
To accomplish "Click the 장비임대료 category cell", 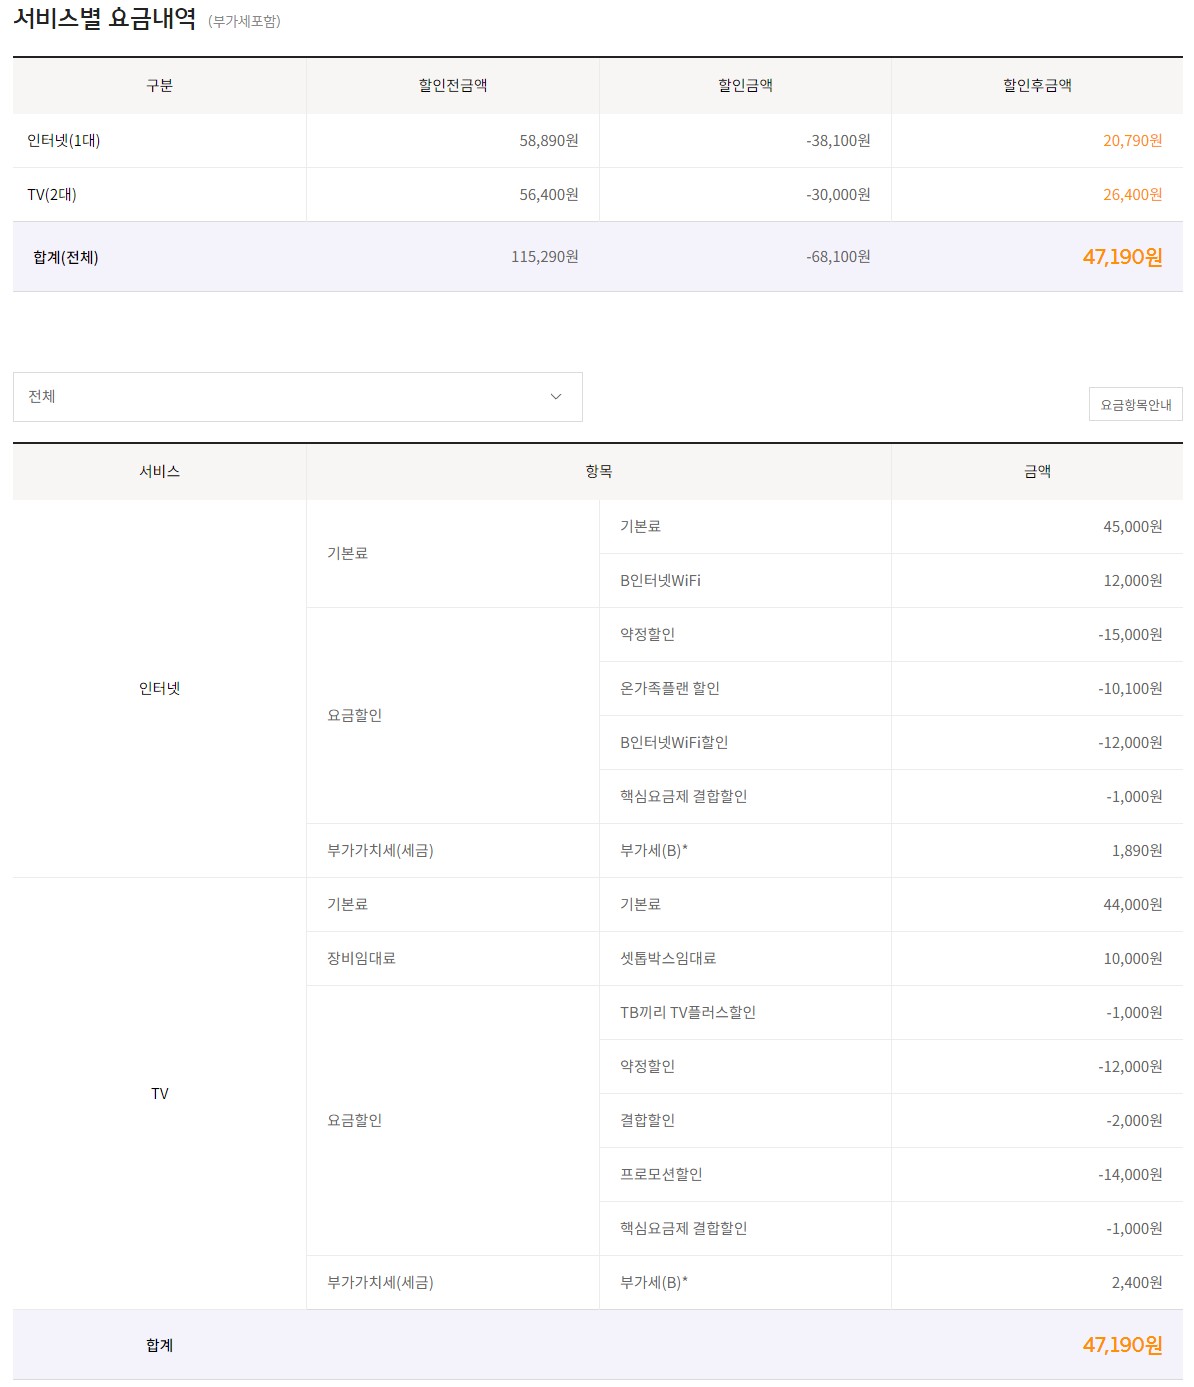I will coord(361,959).
